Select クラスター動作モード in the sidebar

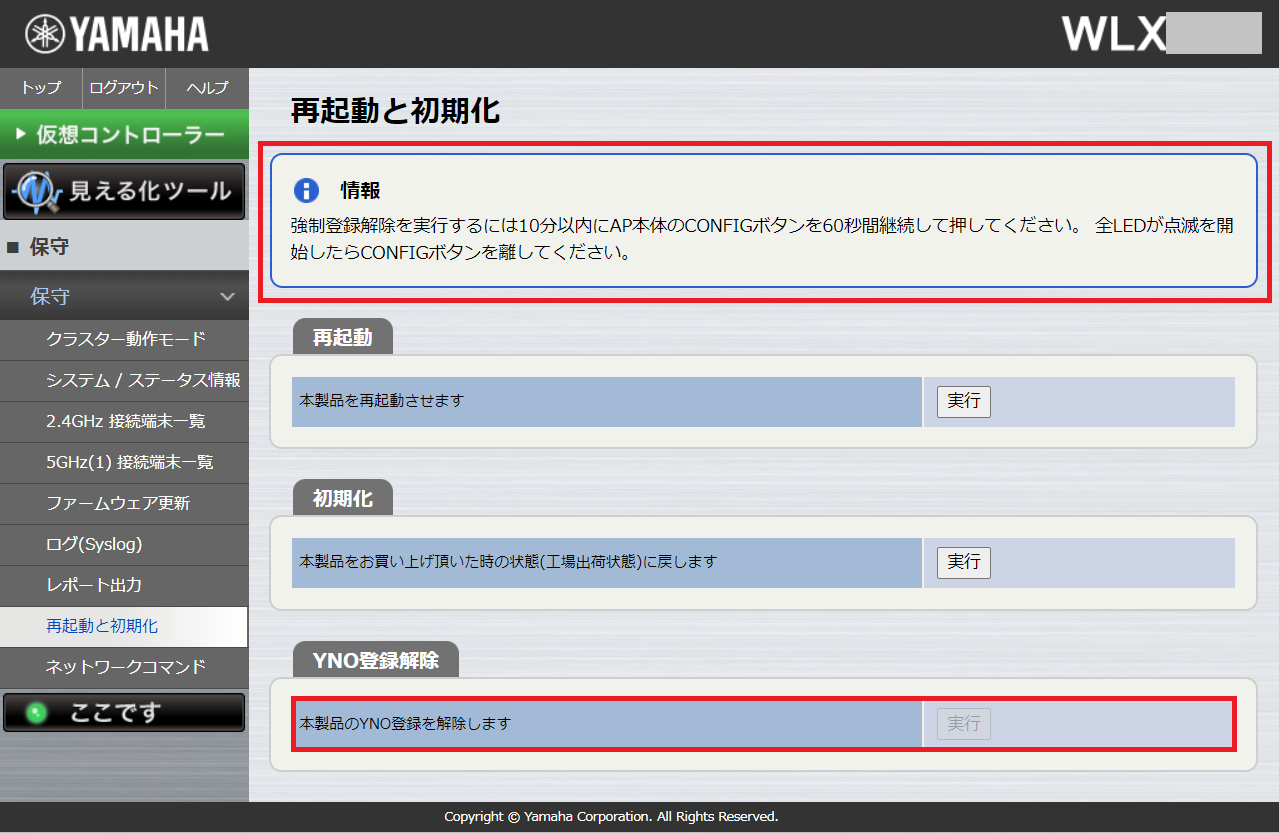point(124,338)
